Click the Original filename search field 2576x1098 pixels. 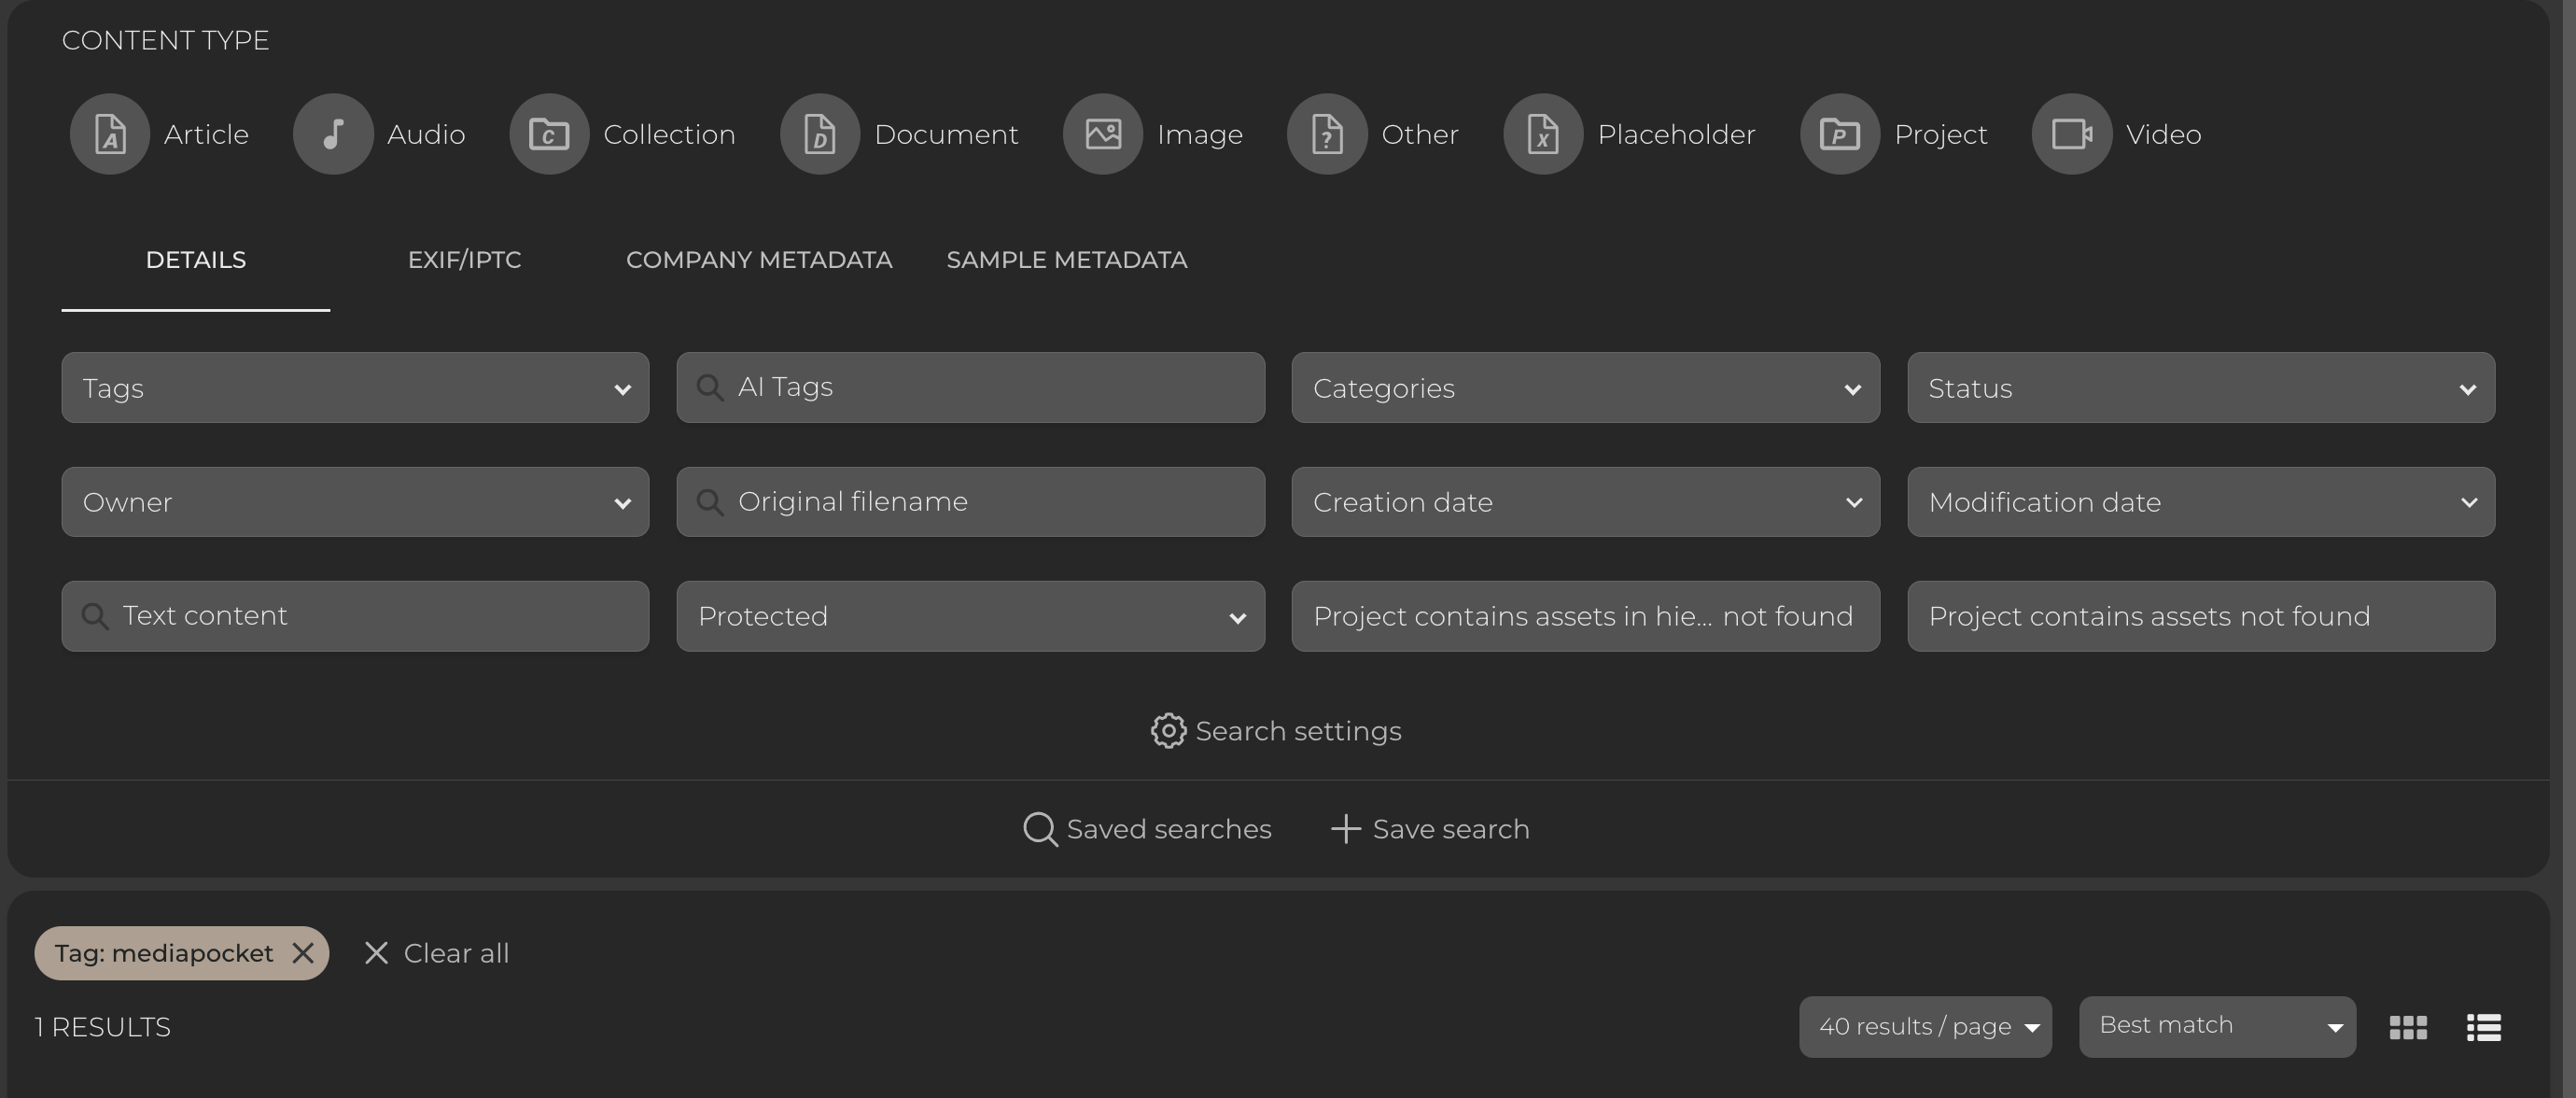click(970, 502)
